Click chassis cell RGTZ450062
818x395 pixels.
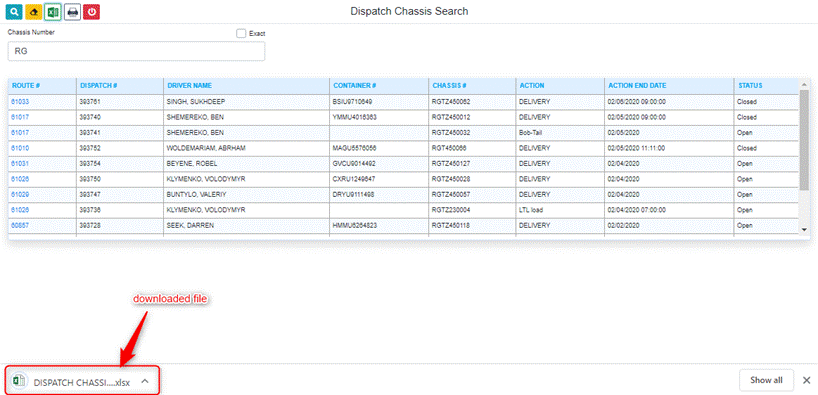(472, 102)
